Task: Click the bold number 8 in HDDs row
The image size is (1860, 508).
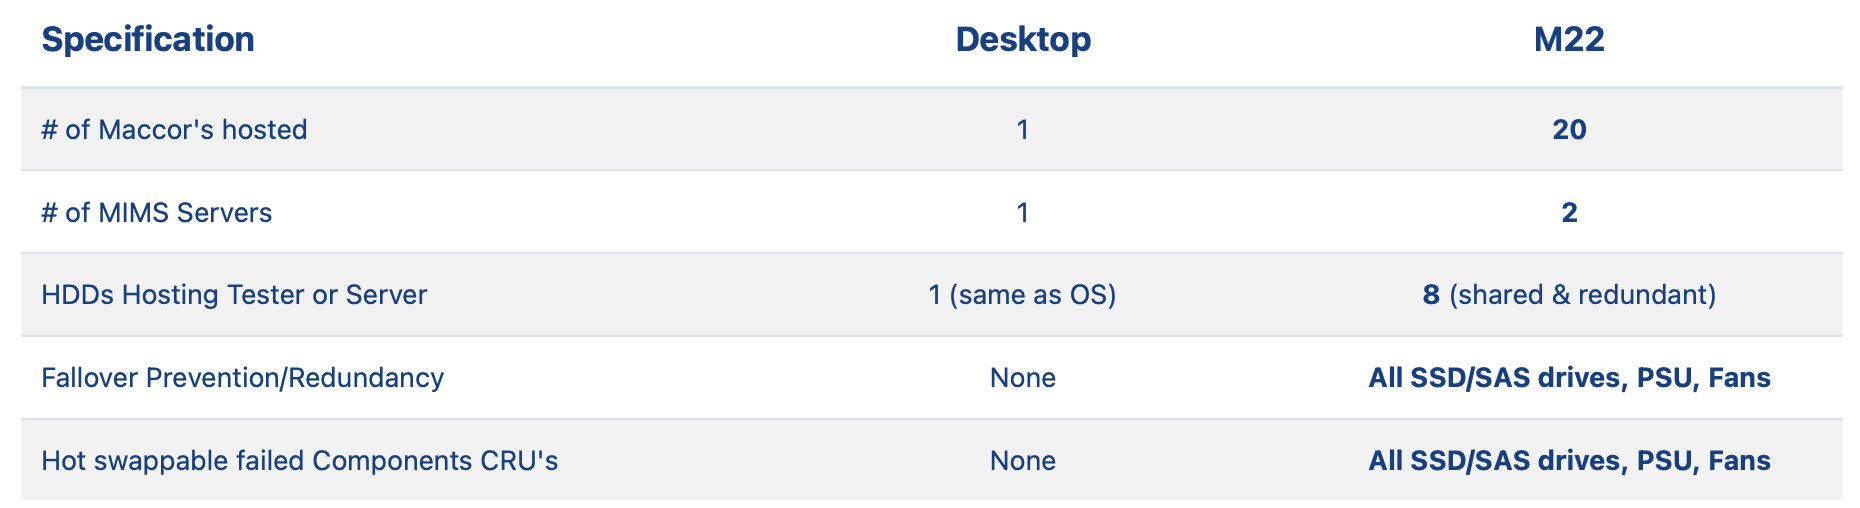Action: click(x=1431, y=295)
